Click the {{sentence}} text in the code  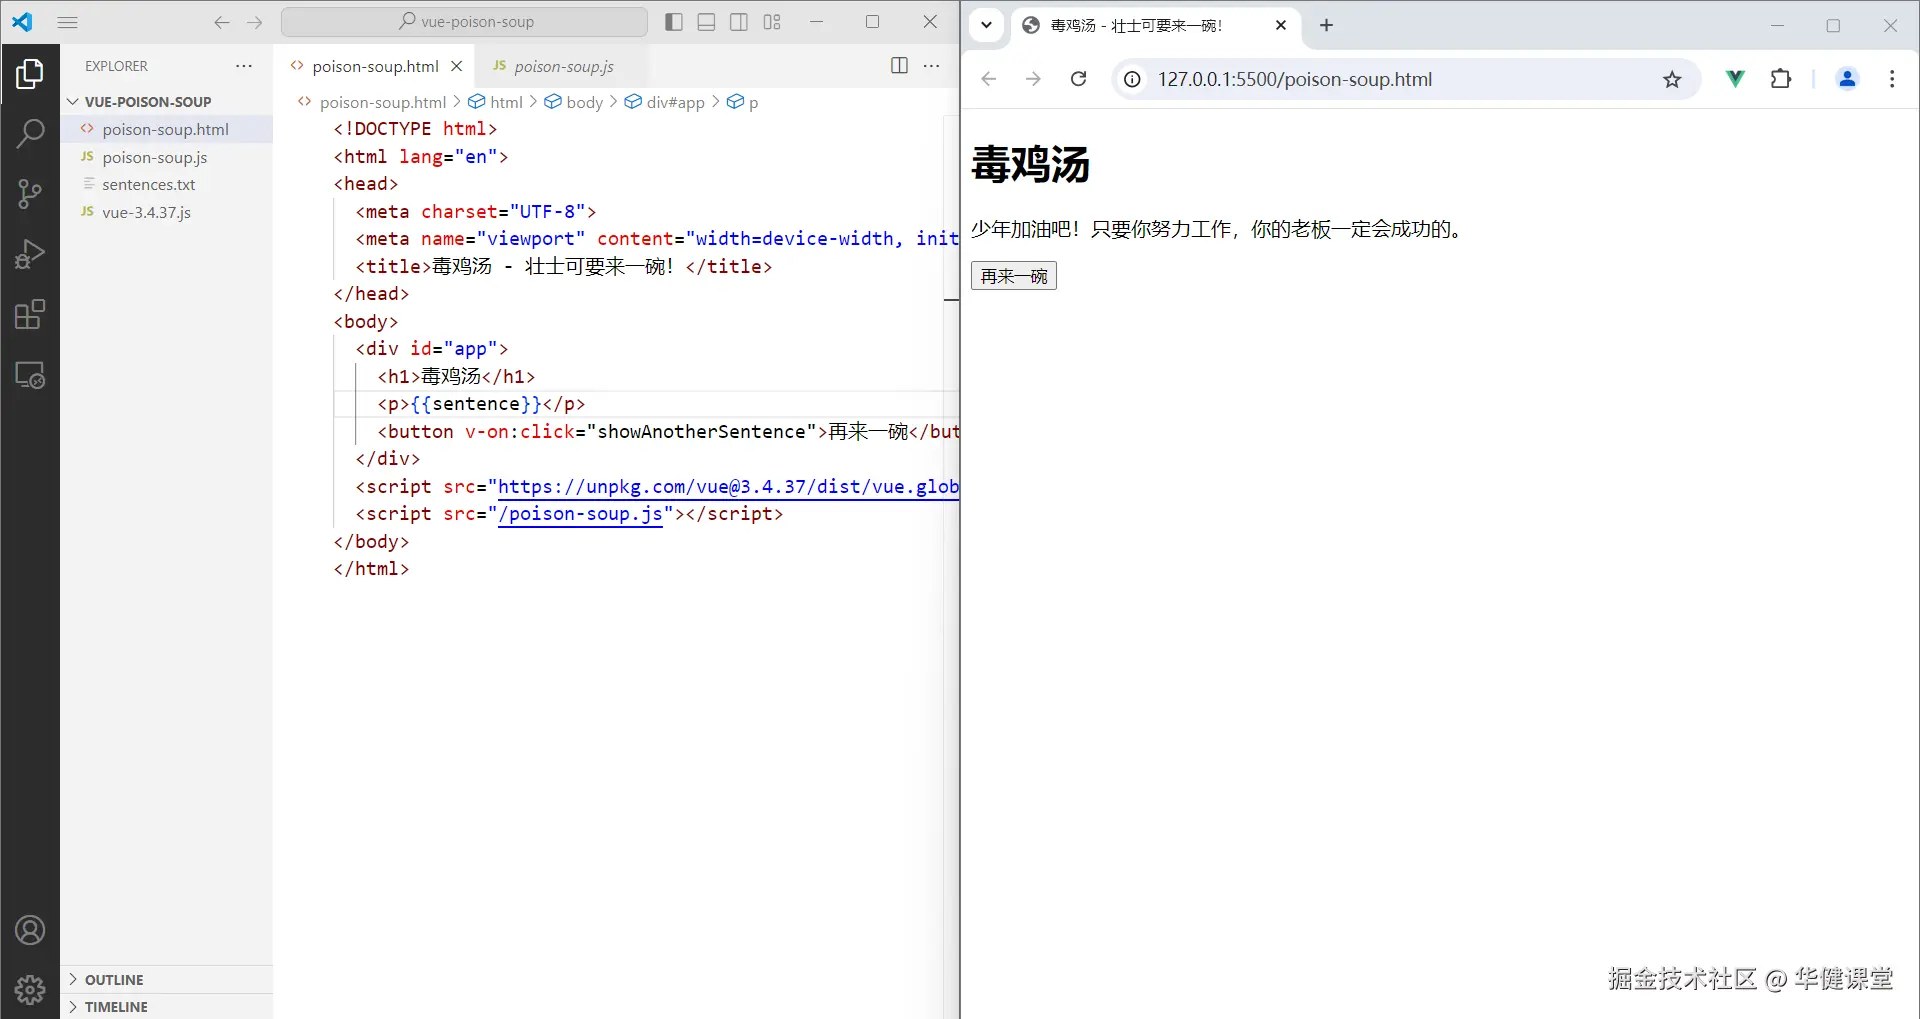(x=476, y=404)
